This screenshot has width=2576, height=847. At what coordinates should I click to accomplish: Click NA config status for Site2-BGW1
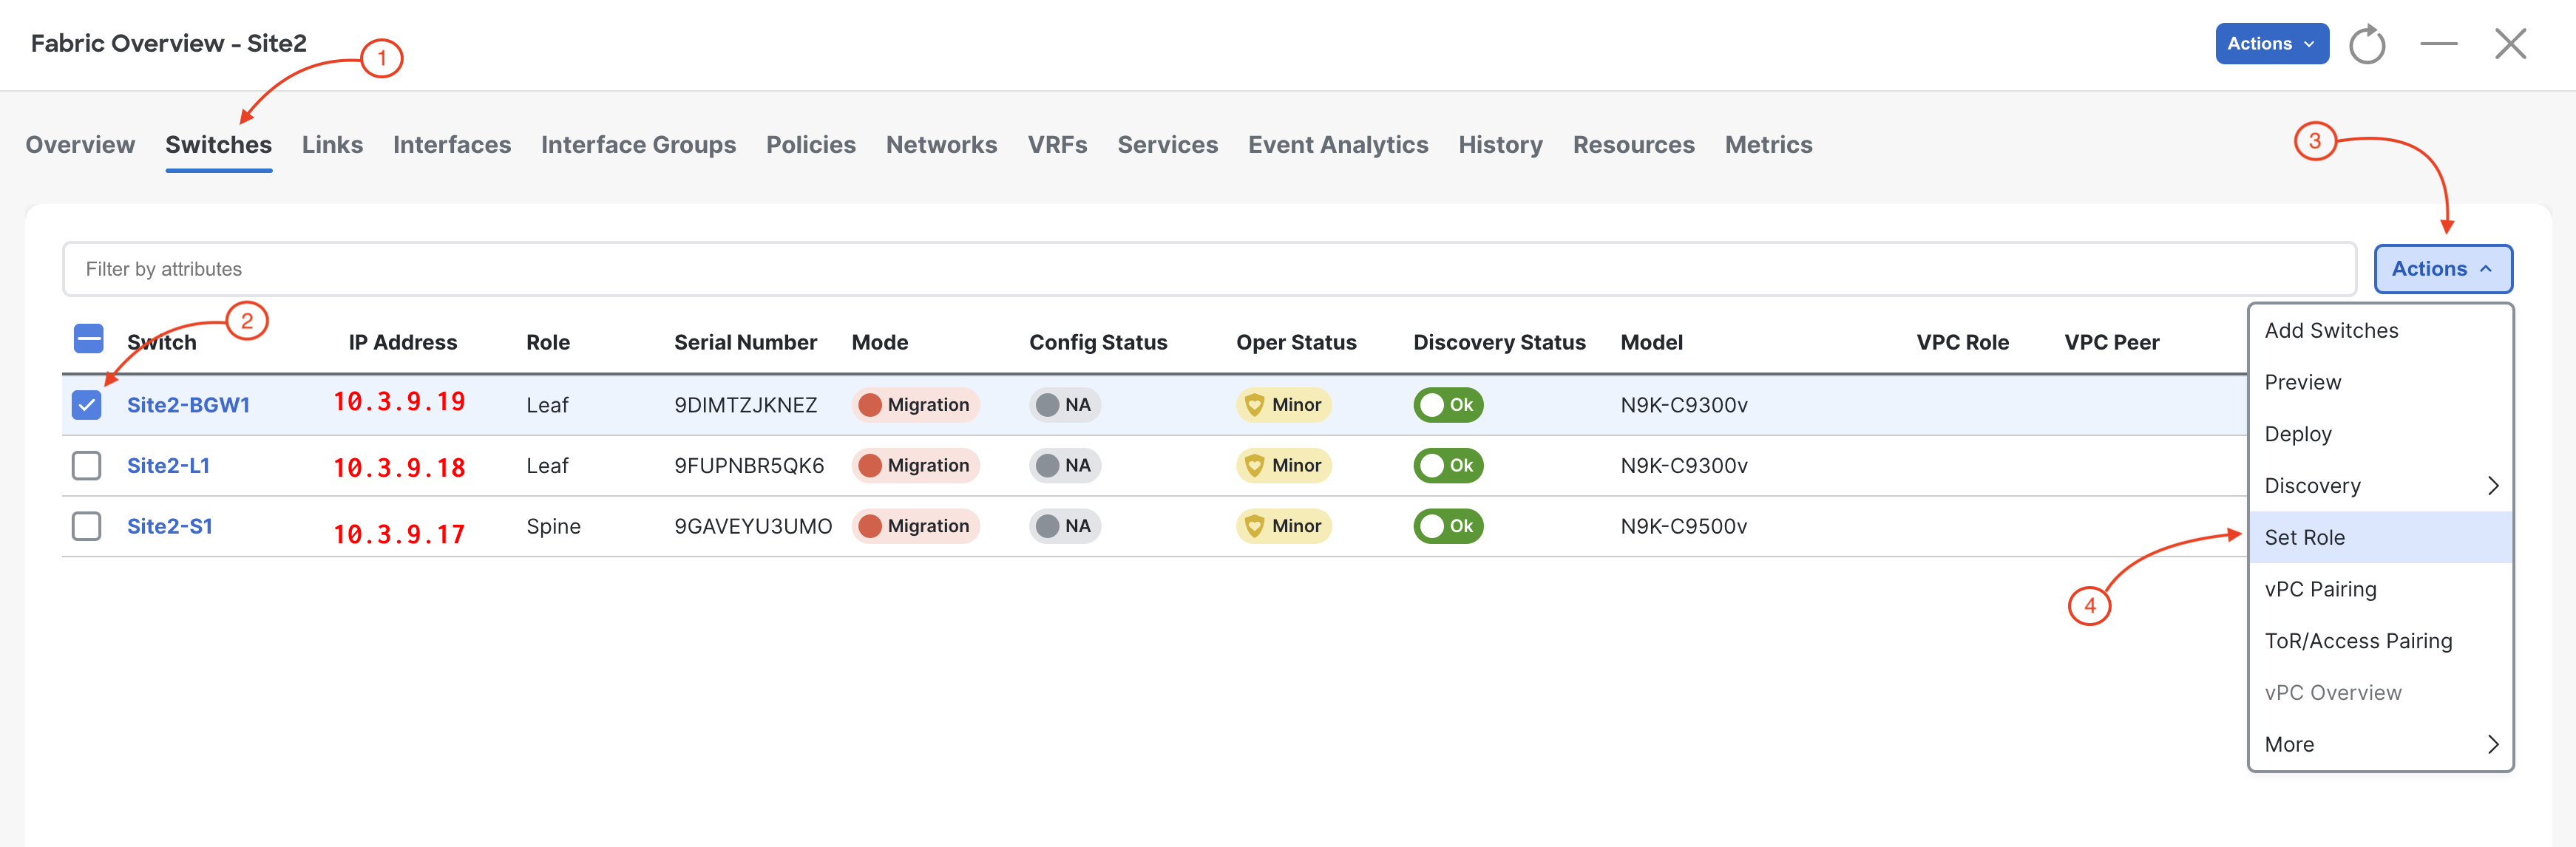click(x=1064, y=405)
